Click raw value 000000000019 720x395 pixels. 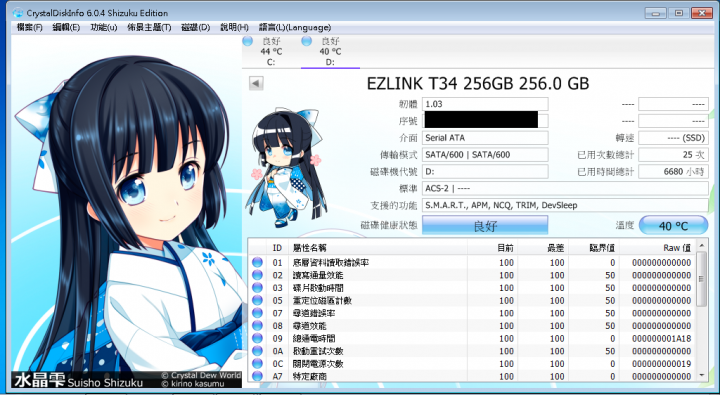[661, 364]
